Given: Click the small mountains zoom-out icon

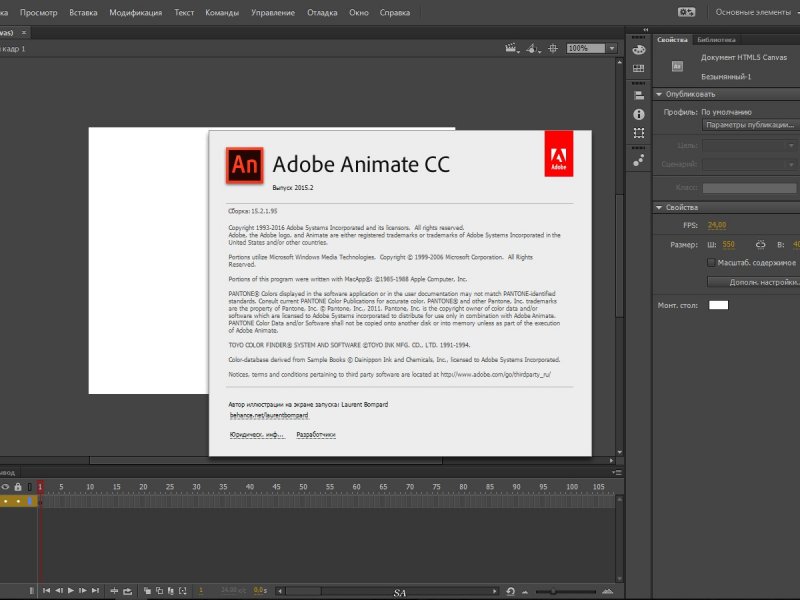Looking at the screenshot, I should click(x=524, y=592).
